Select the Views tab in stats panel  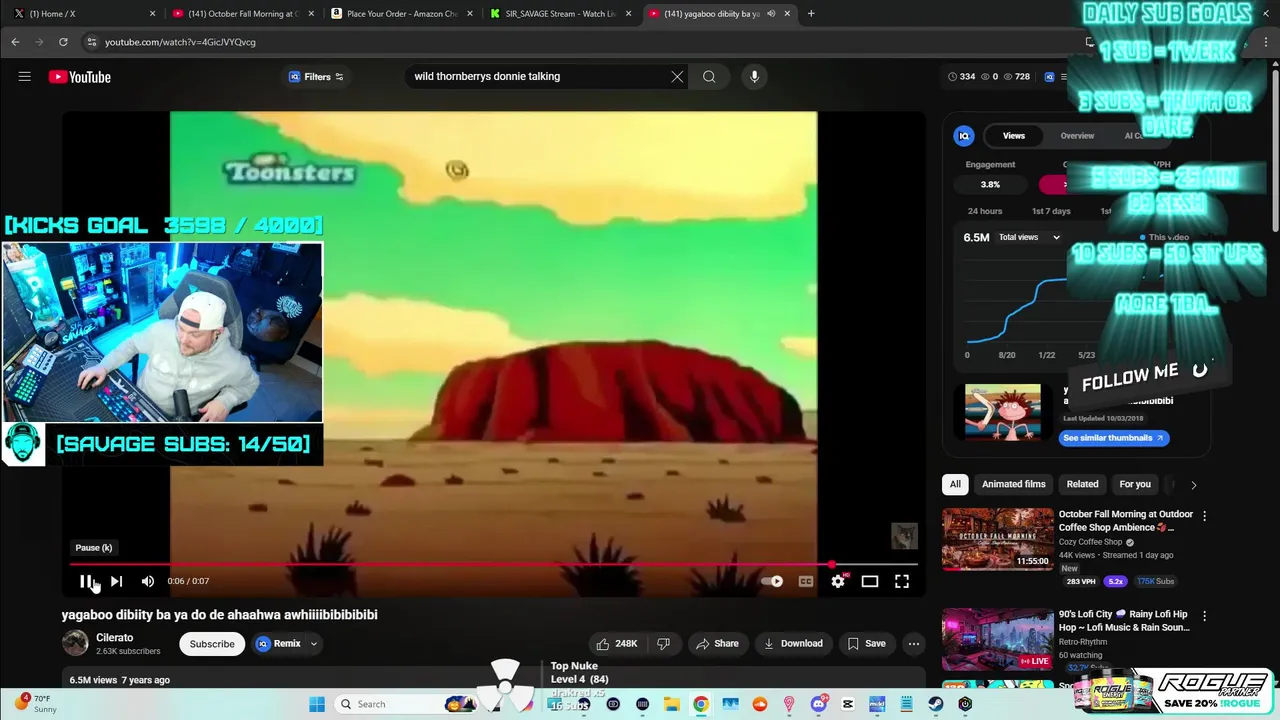[1014, 136]
